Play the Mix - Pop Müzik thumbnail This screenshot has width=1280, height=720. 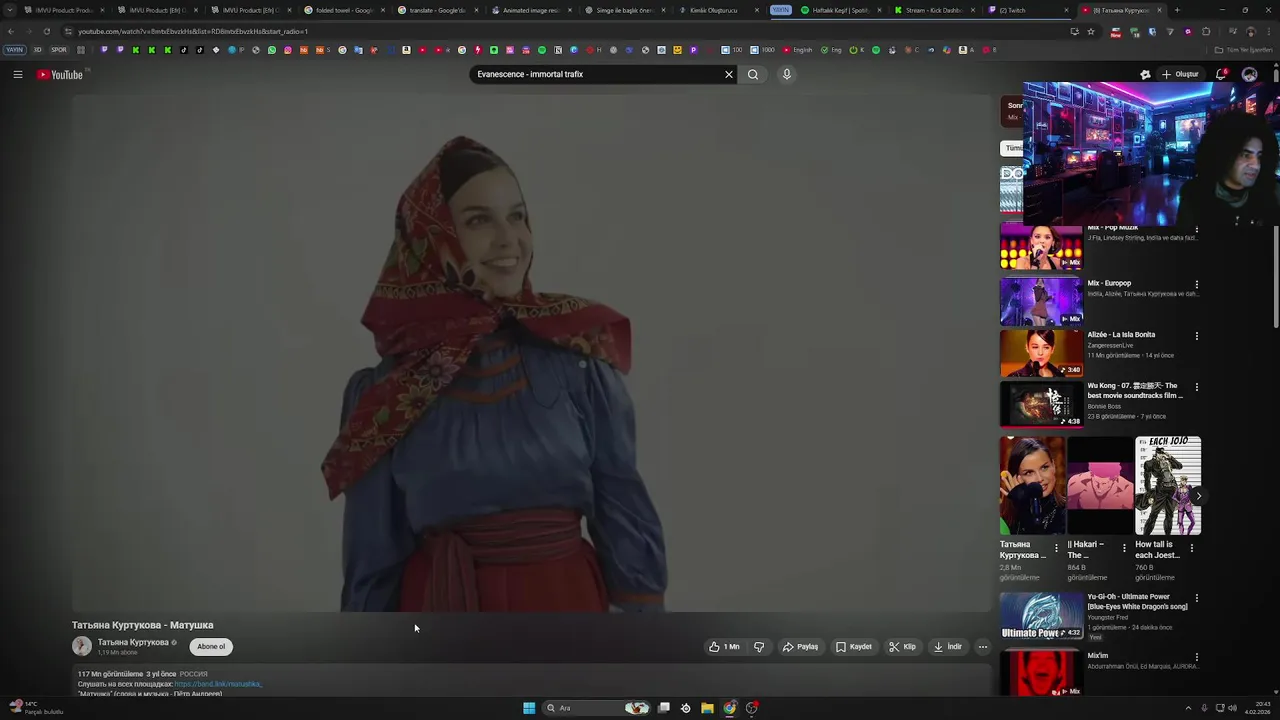[1041, 246]
